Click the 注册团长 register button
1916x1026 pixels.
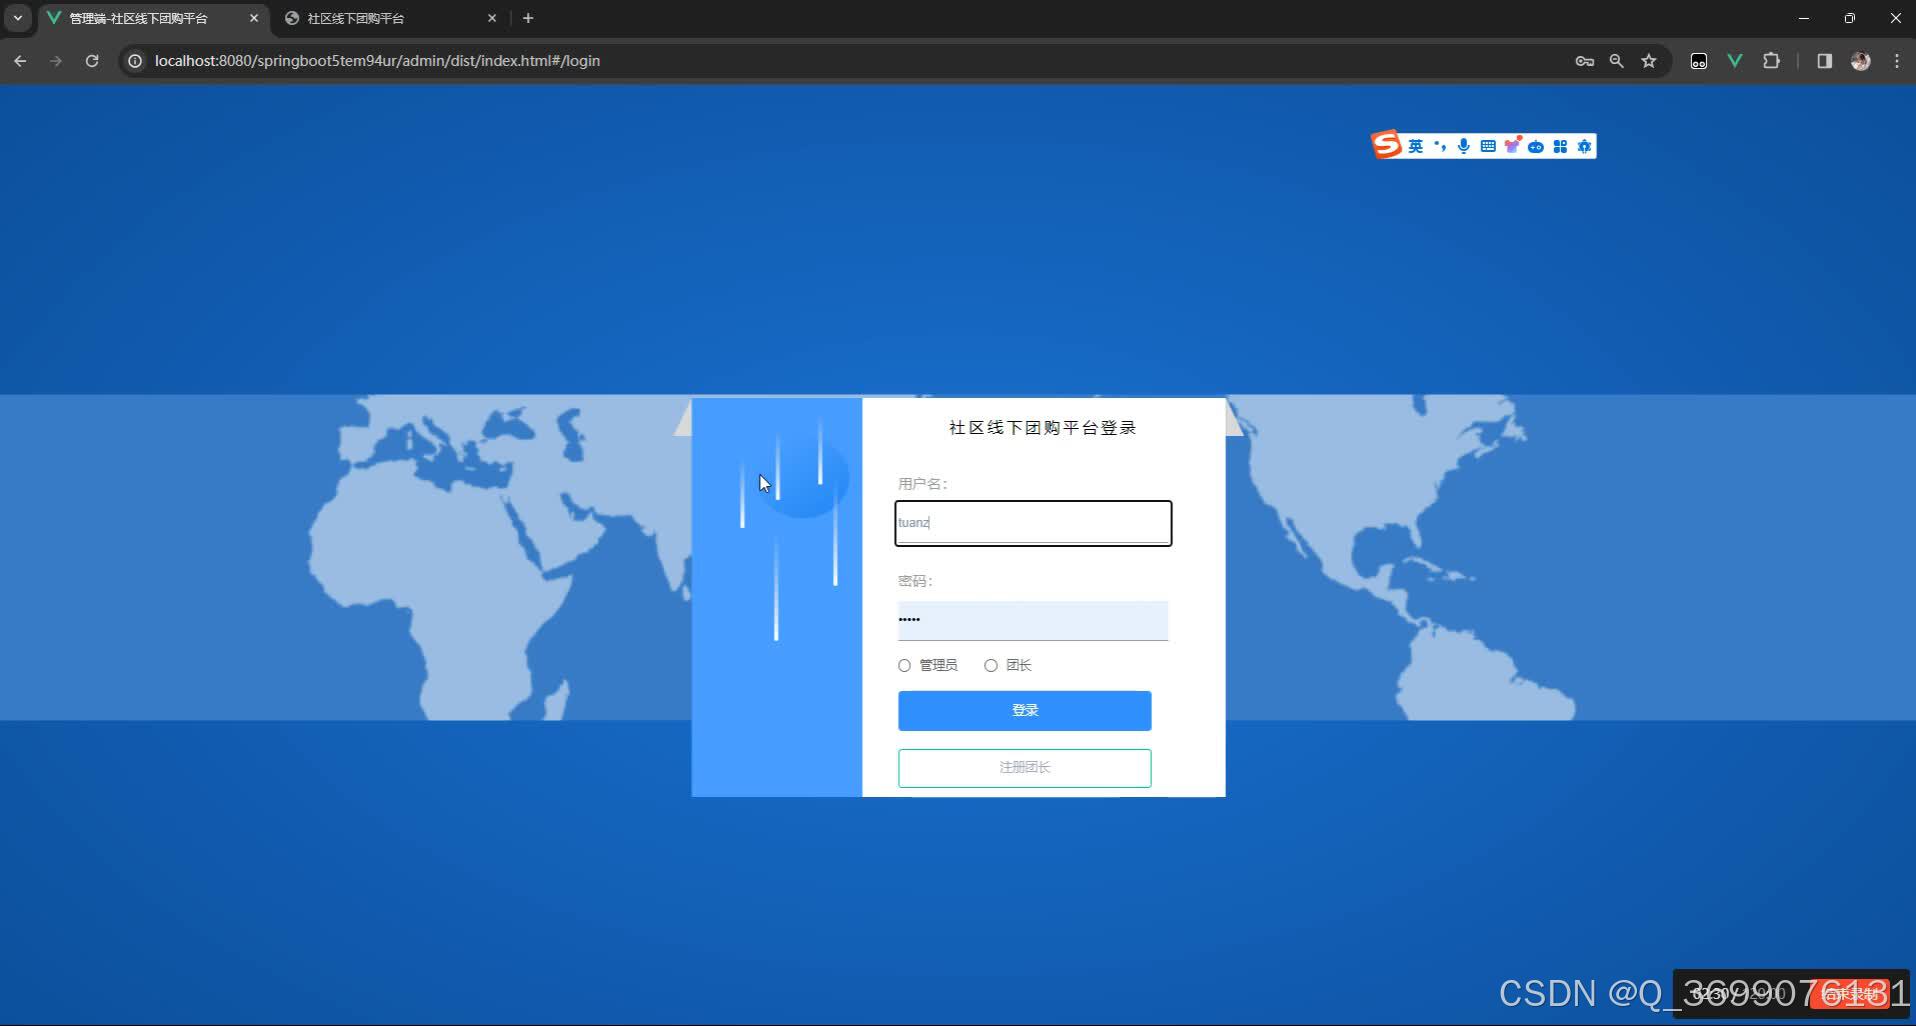click(1024, 767)
